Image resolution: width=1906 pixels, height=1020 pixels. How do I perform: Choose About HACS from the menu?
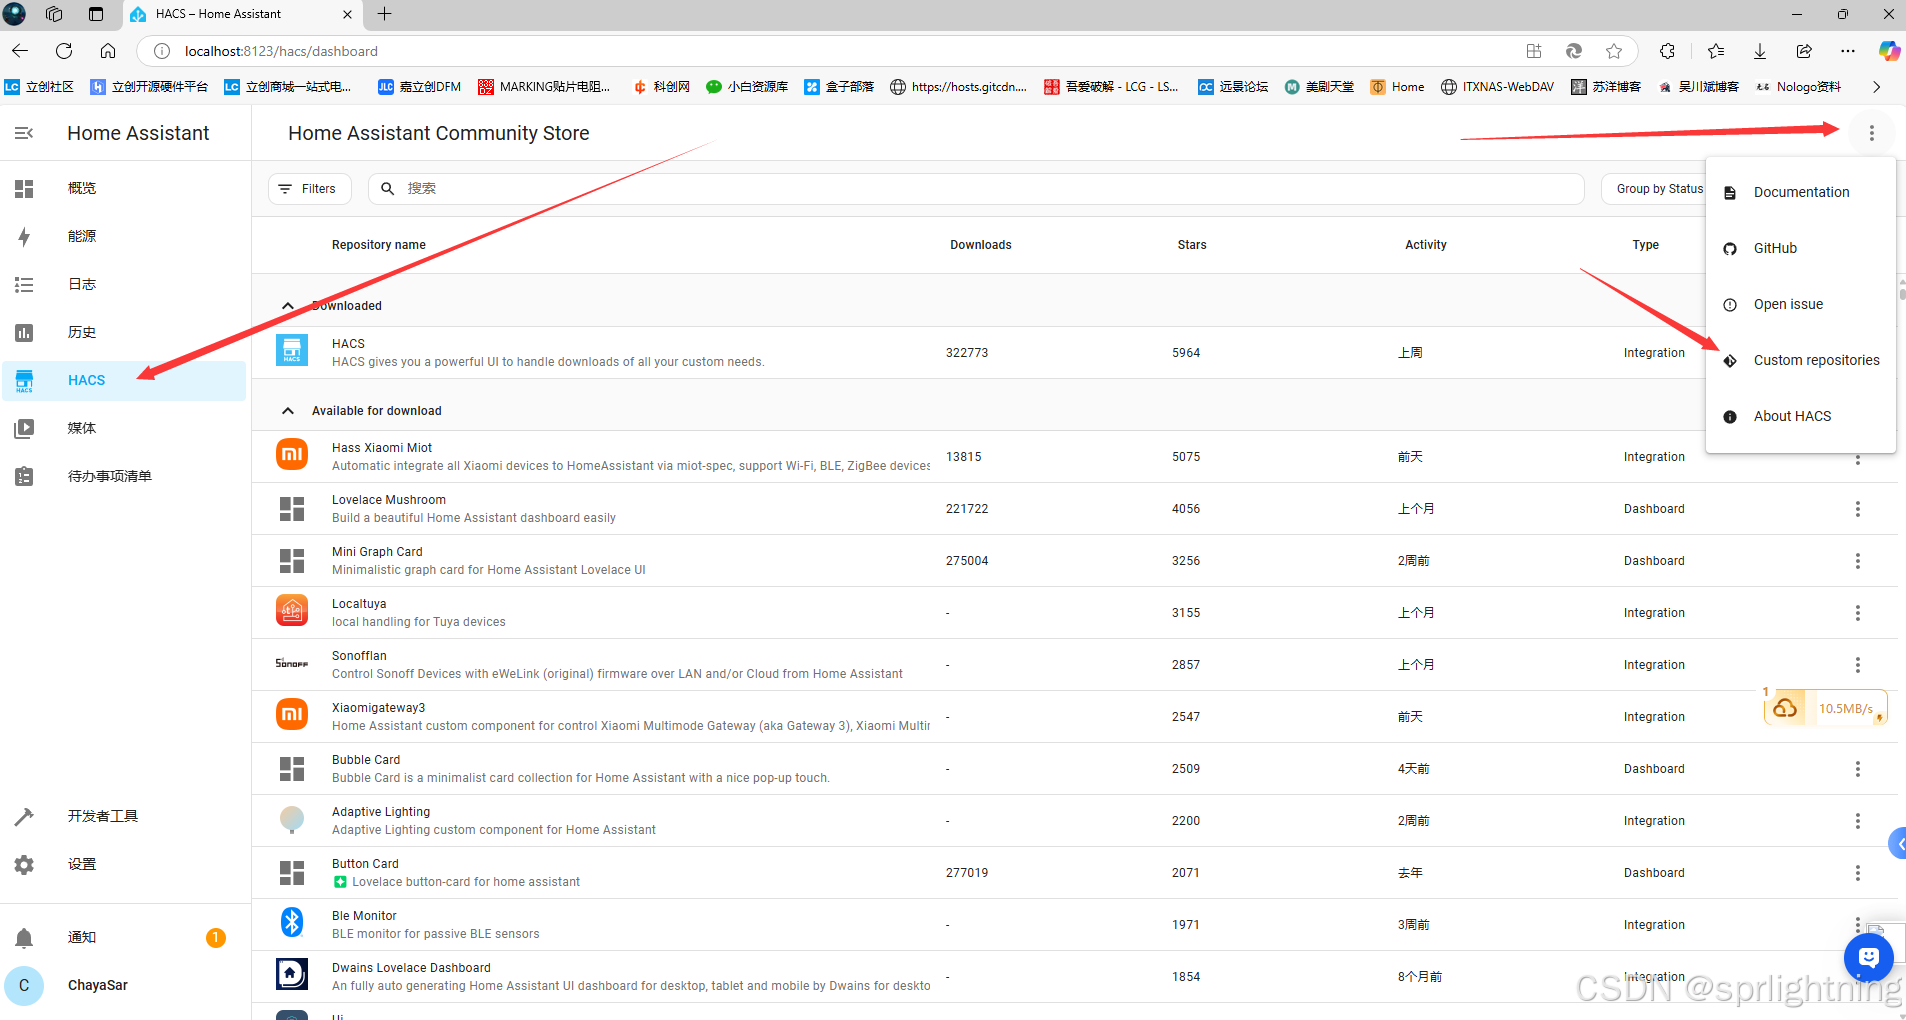tap(1801, 416)
